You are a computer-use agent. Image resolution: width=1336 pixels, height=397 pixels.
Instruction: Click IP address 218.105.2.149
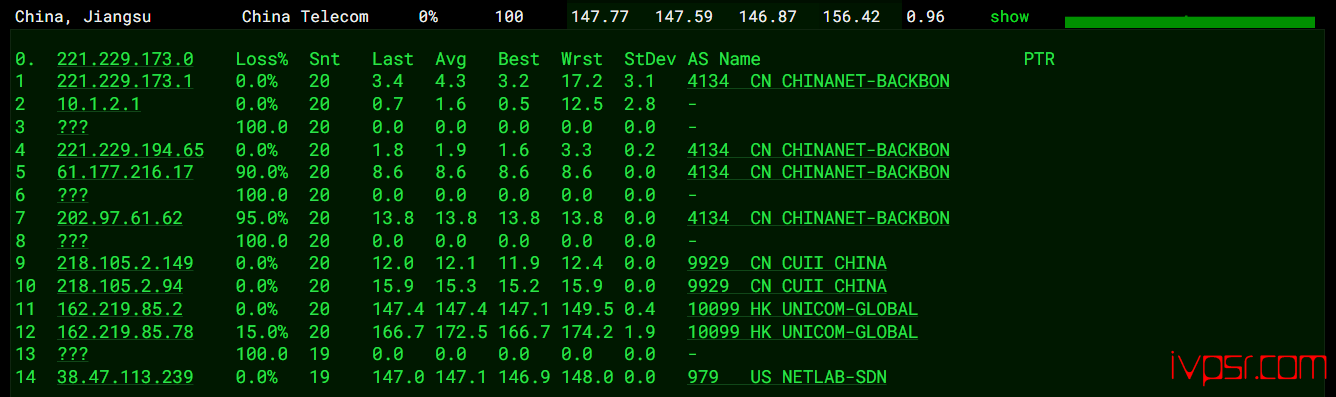(125, 263)
